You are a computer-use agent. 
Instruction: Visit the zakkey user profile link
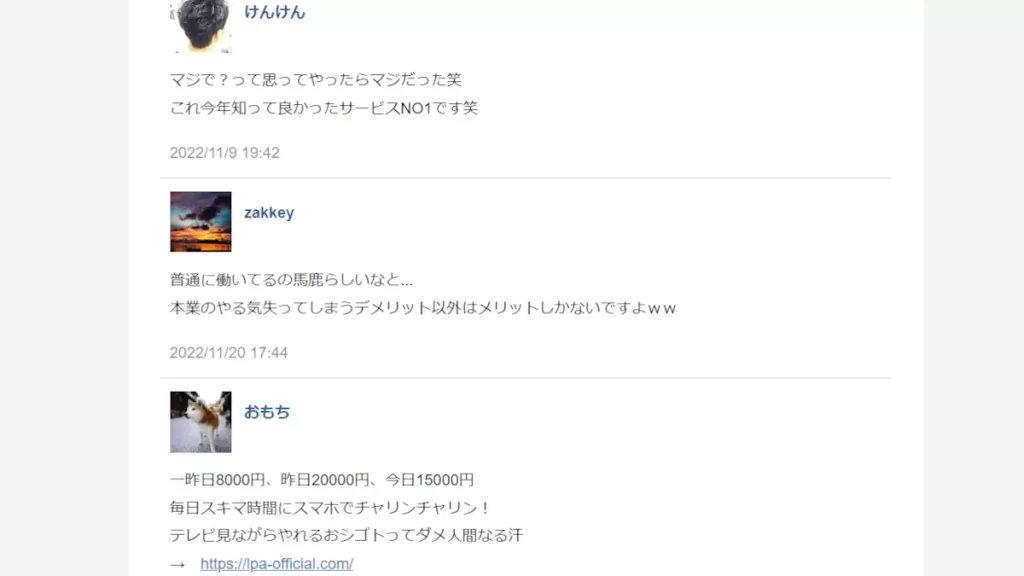[269, 212]
